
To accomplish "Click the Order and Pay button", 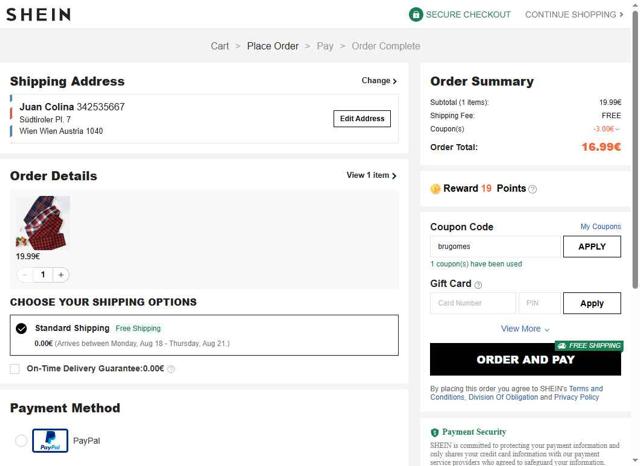I will point(525,359).
